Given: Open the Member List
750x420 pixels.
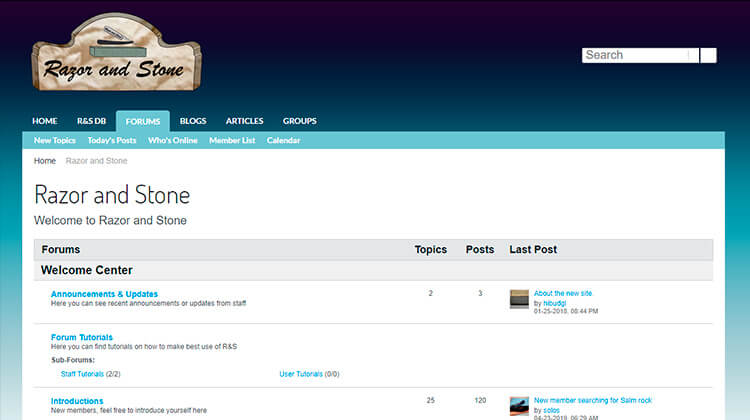Looking at the screenshot, I should pyautogui.click(x=232, y=140).
